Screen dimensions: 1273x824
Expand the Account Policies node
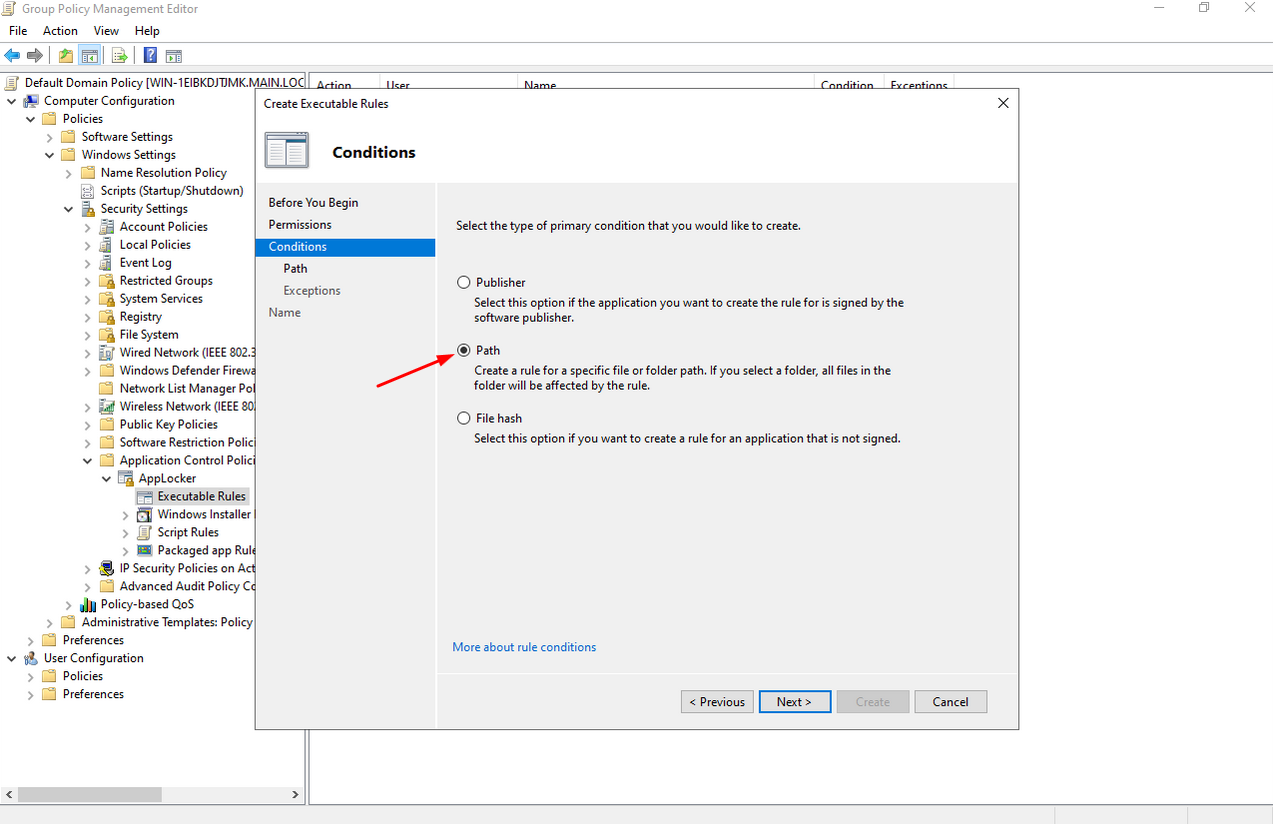click(87, 227)
